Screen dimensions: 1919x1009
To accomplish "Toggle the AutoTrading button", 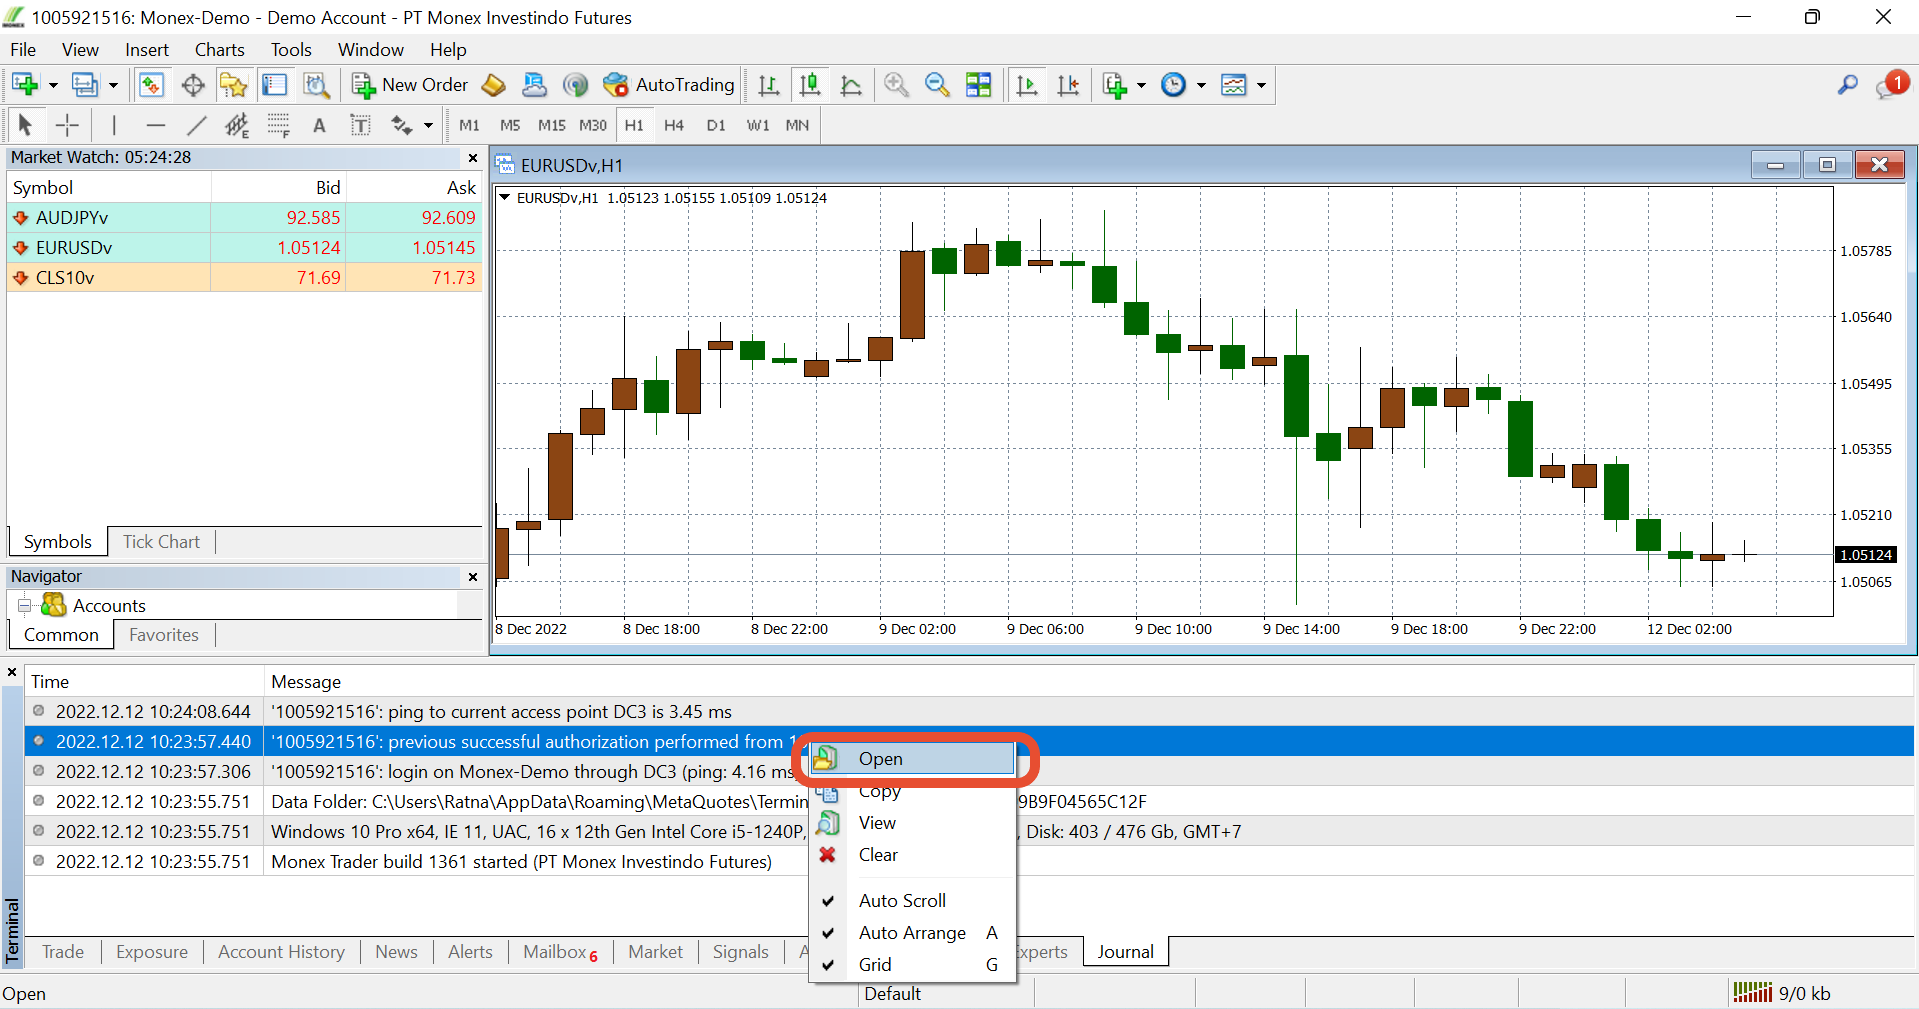I will 669,85.
